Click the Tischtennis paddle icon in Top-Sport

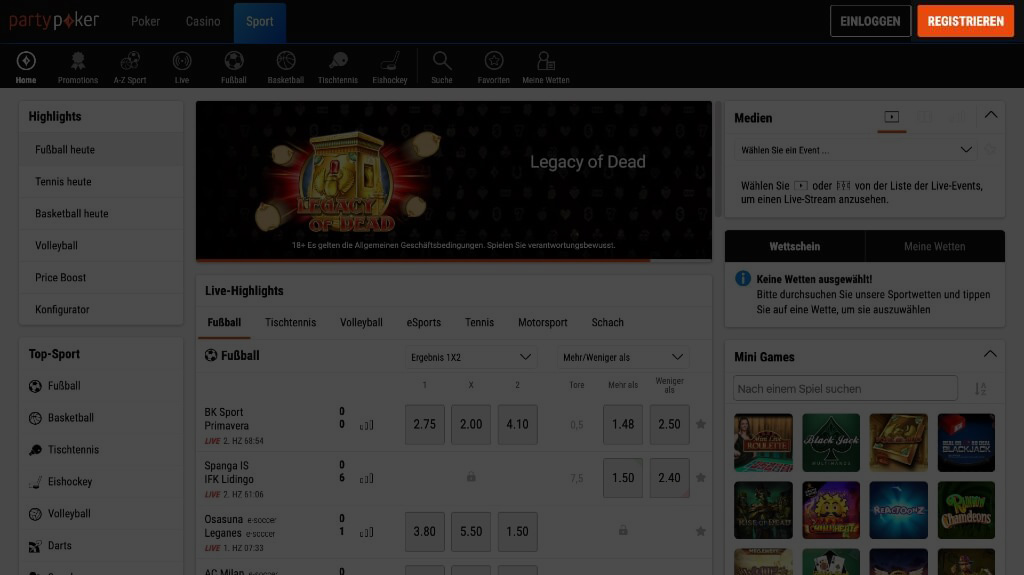[x=35, y=450]
